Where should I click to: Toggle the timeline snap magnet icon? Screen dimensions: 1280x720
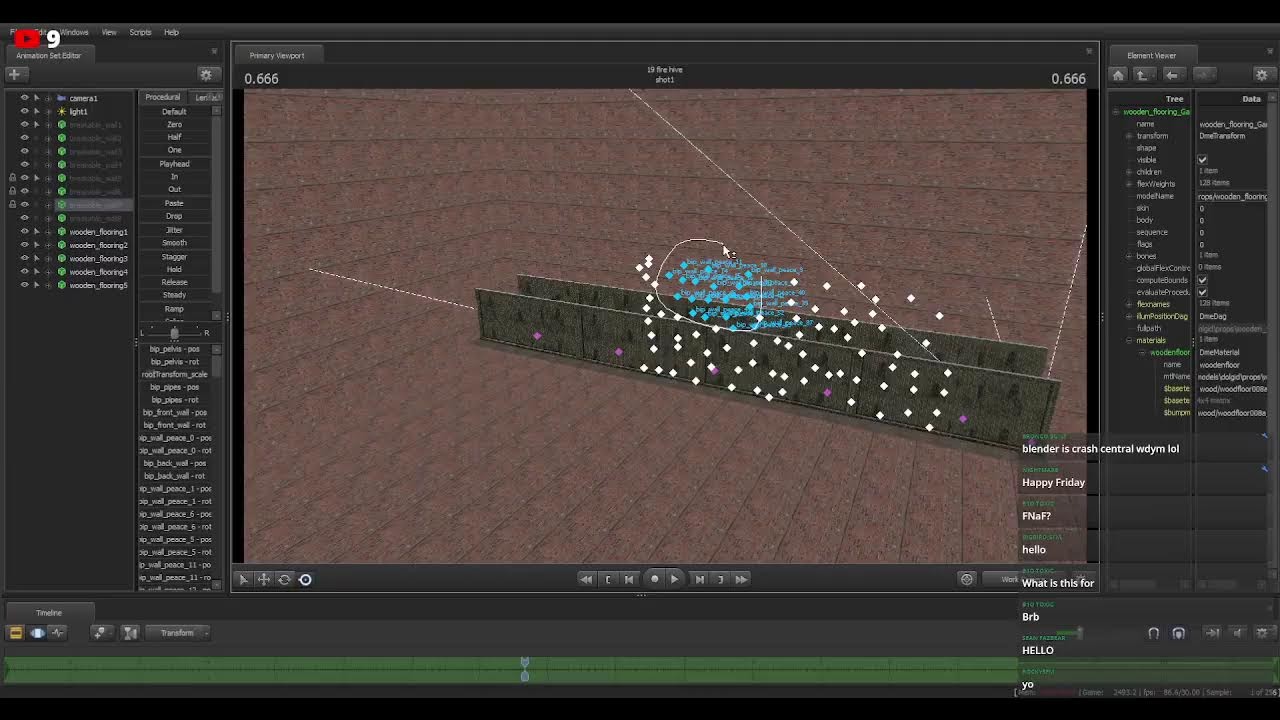[1153, 633]
